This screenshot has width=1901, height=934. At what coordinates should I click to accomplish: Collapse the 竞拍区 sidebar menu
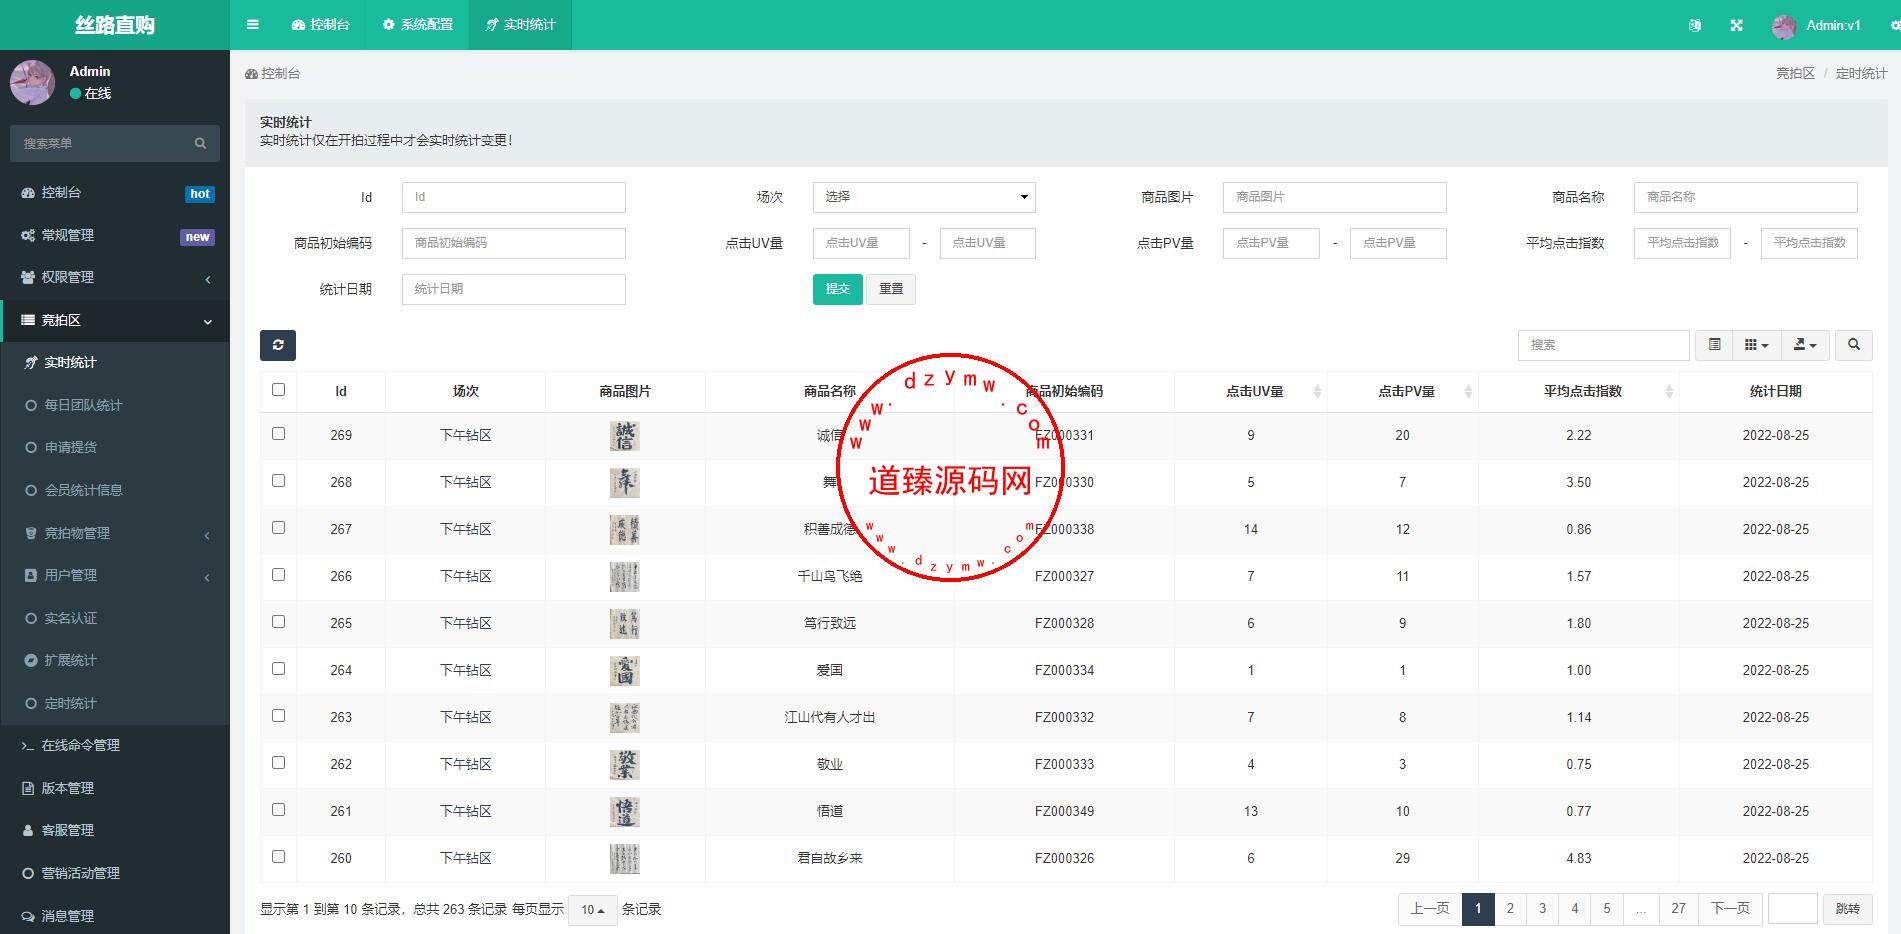[115, 321]
